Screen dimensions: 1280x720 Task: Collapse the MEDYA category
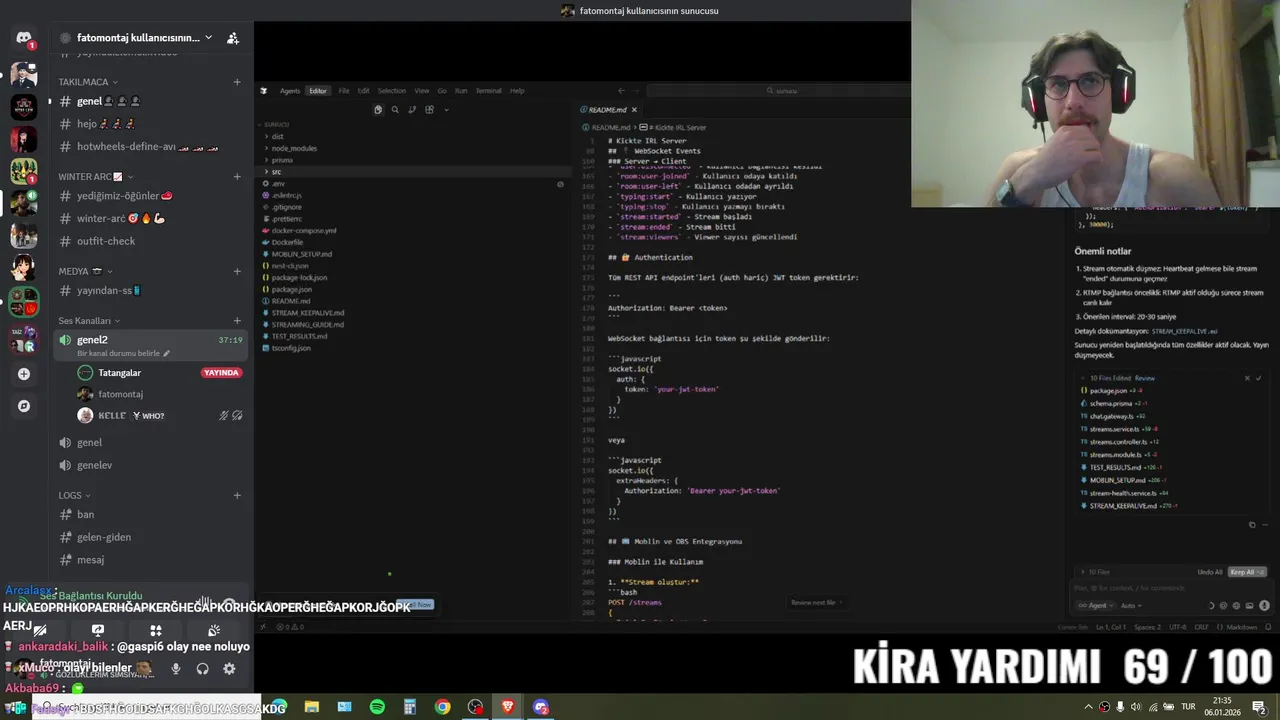[85, 271]
